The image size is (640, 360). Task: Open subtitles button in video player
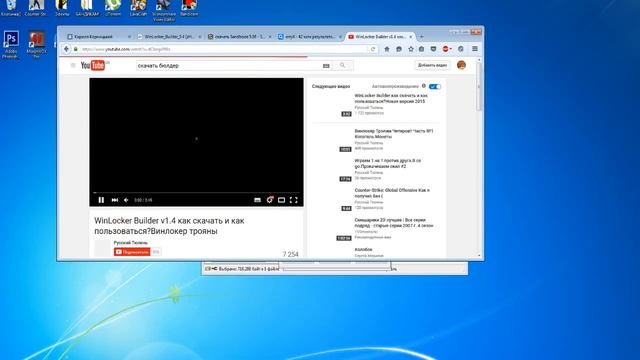257,200
